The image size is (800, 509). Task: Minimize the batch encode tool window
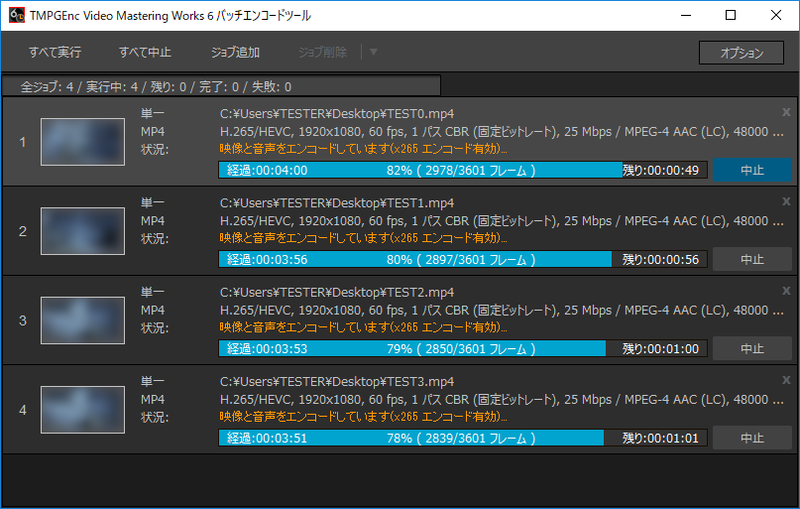pyautogui.click(x=686, y=15)
